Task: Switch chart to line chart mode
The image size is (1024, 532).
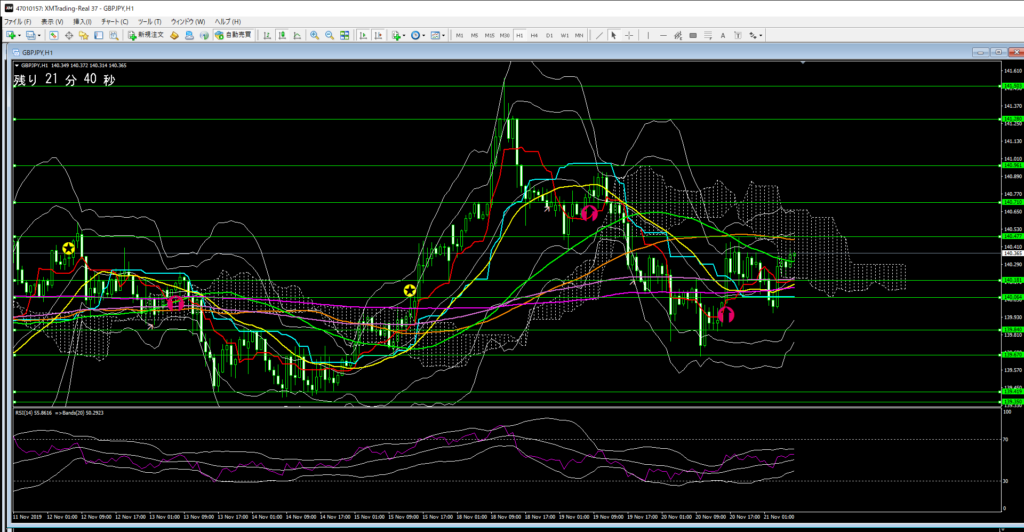Action: pyautogui.click(x=297, y=35)
